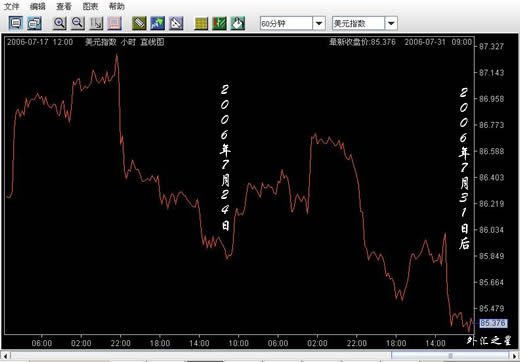
Task: Open the 文件 menu
Action: tap(11, 6)
